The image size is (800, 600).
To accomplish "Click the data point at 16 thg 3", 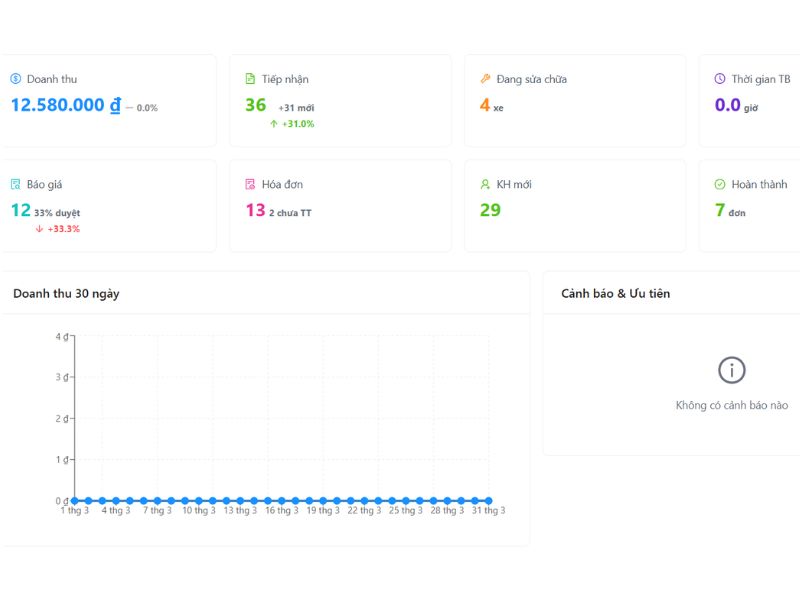I will (x=282, y=500).
